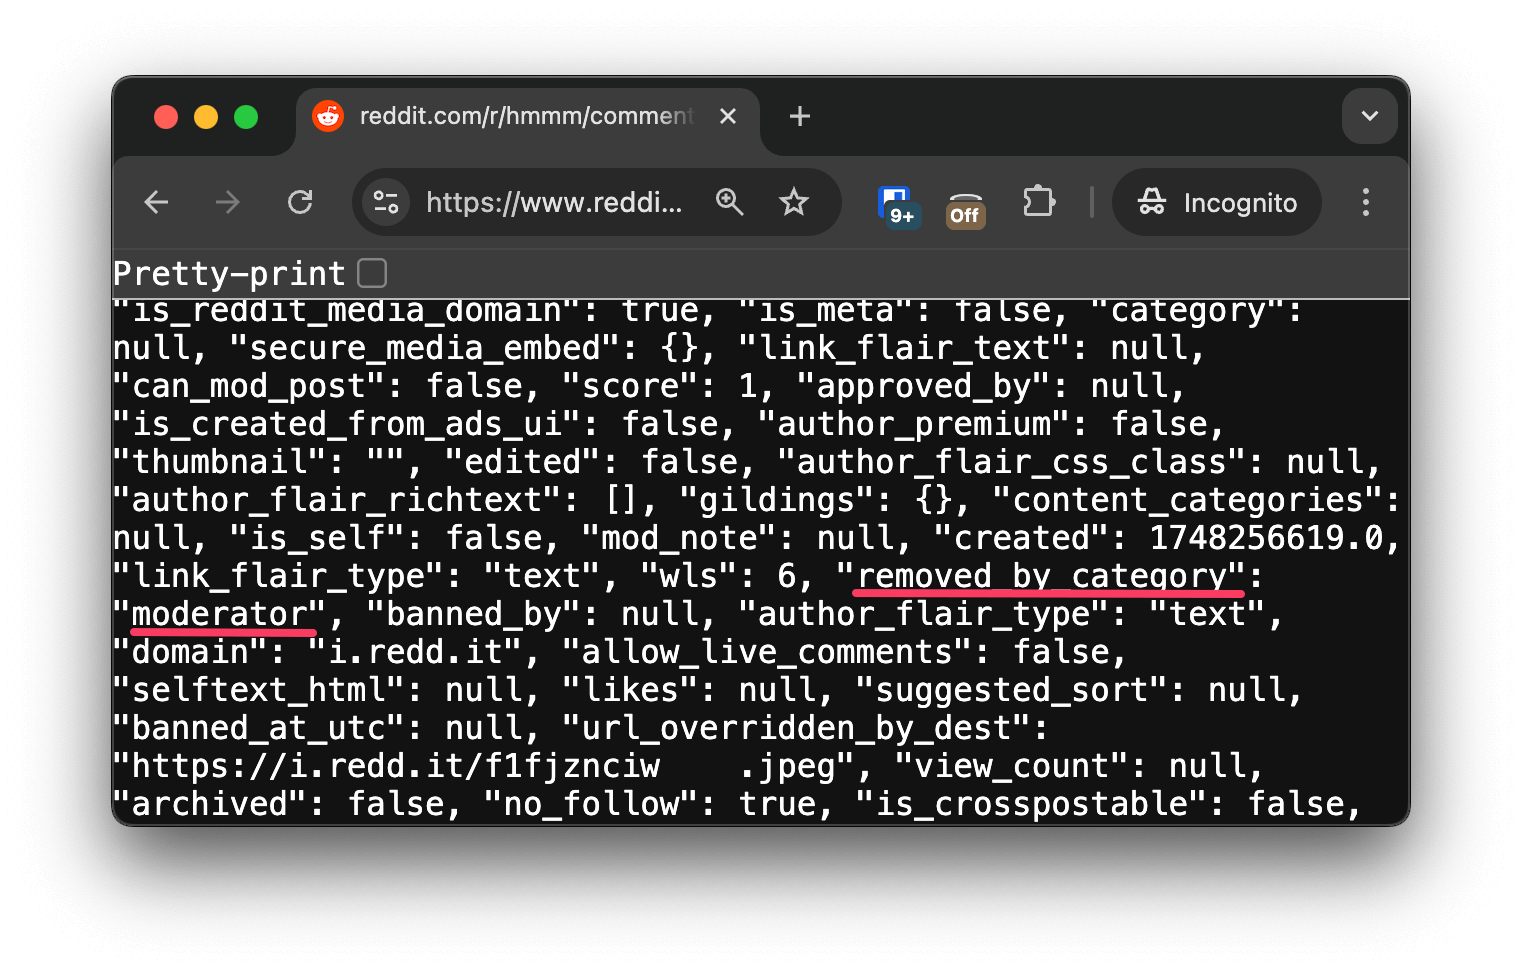Open a new tab with the plus button

click(x=799, y=116)
